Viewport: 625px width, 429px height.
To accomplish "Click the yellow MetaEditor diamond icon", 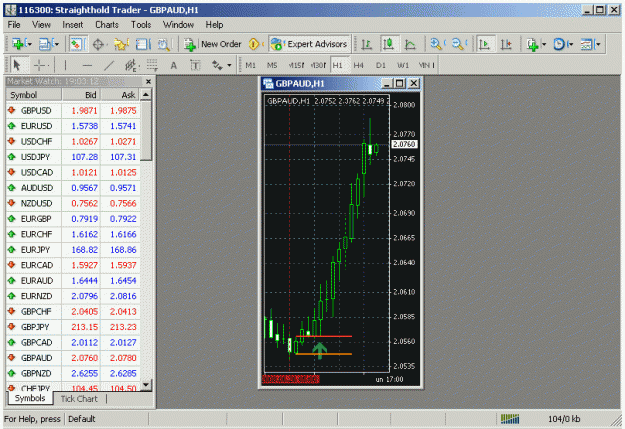I will [x=254, y=44].
